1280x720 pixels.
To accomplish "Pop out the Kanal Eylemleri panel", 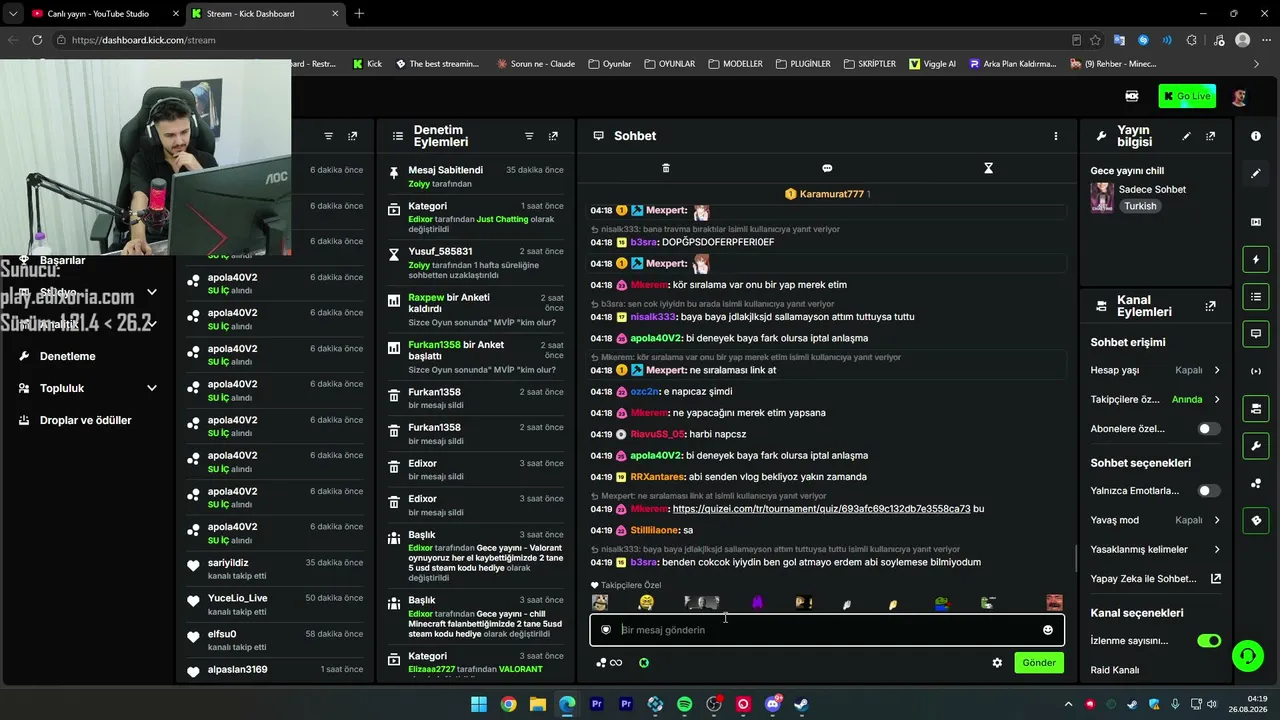I will [x=1211, y=306].
